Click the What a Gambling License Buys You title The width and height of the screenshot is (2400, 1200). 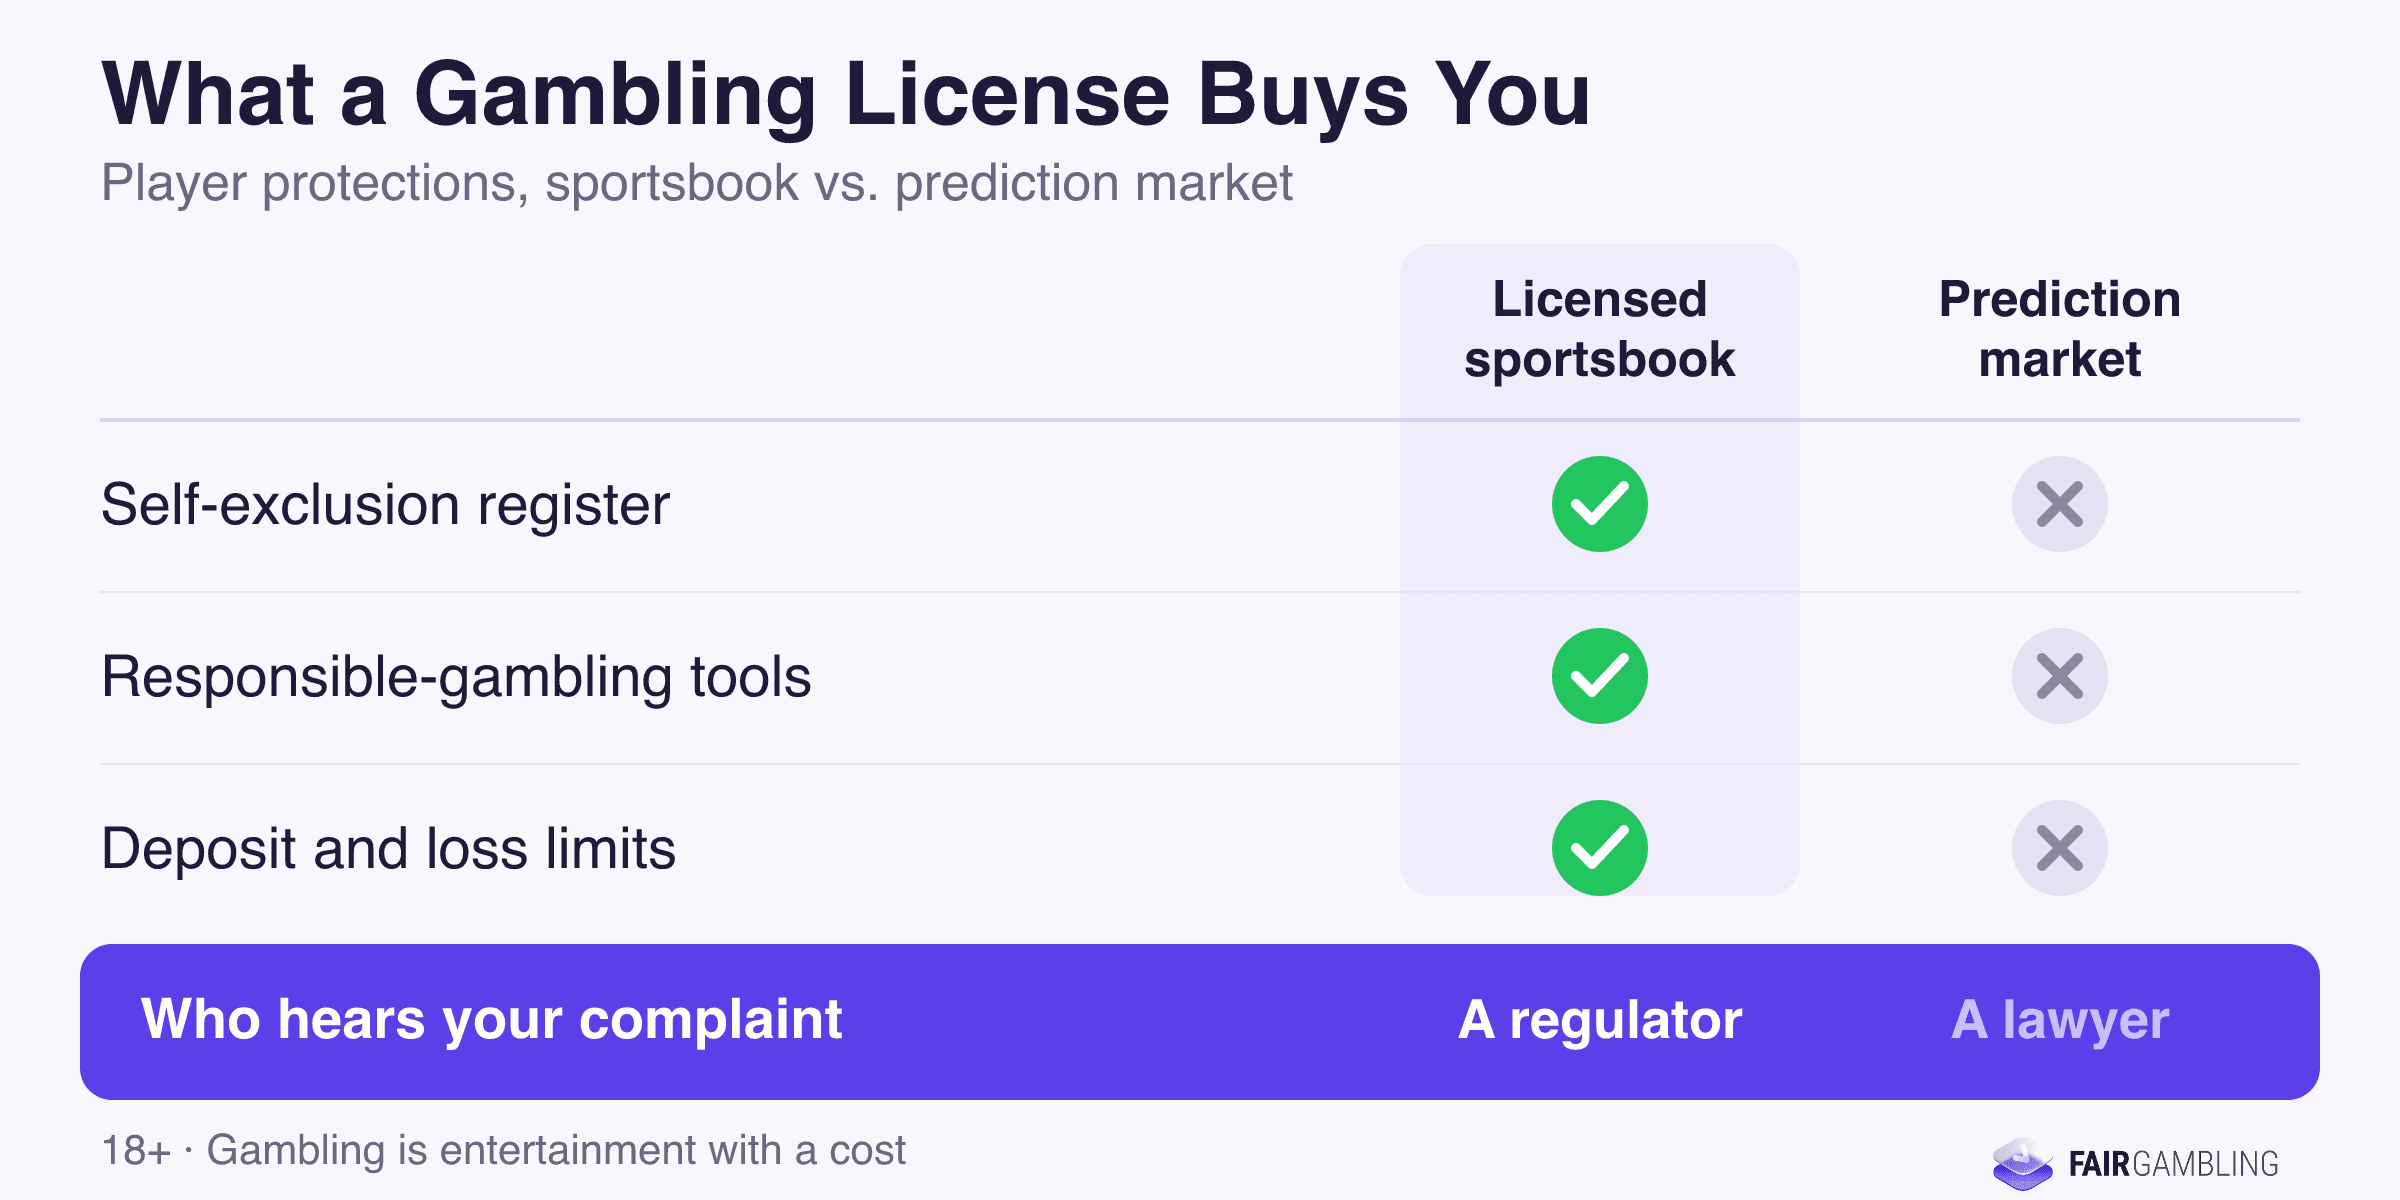(x=846, y=94)
